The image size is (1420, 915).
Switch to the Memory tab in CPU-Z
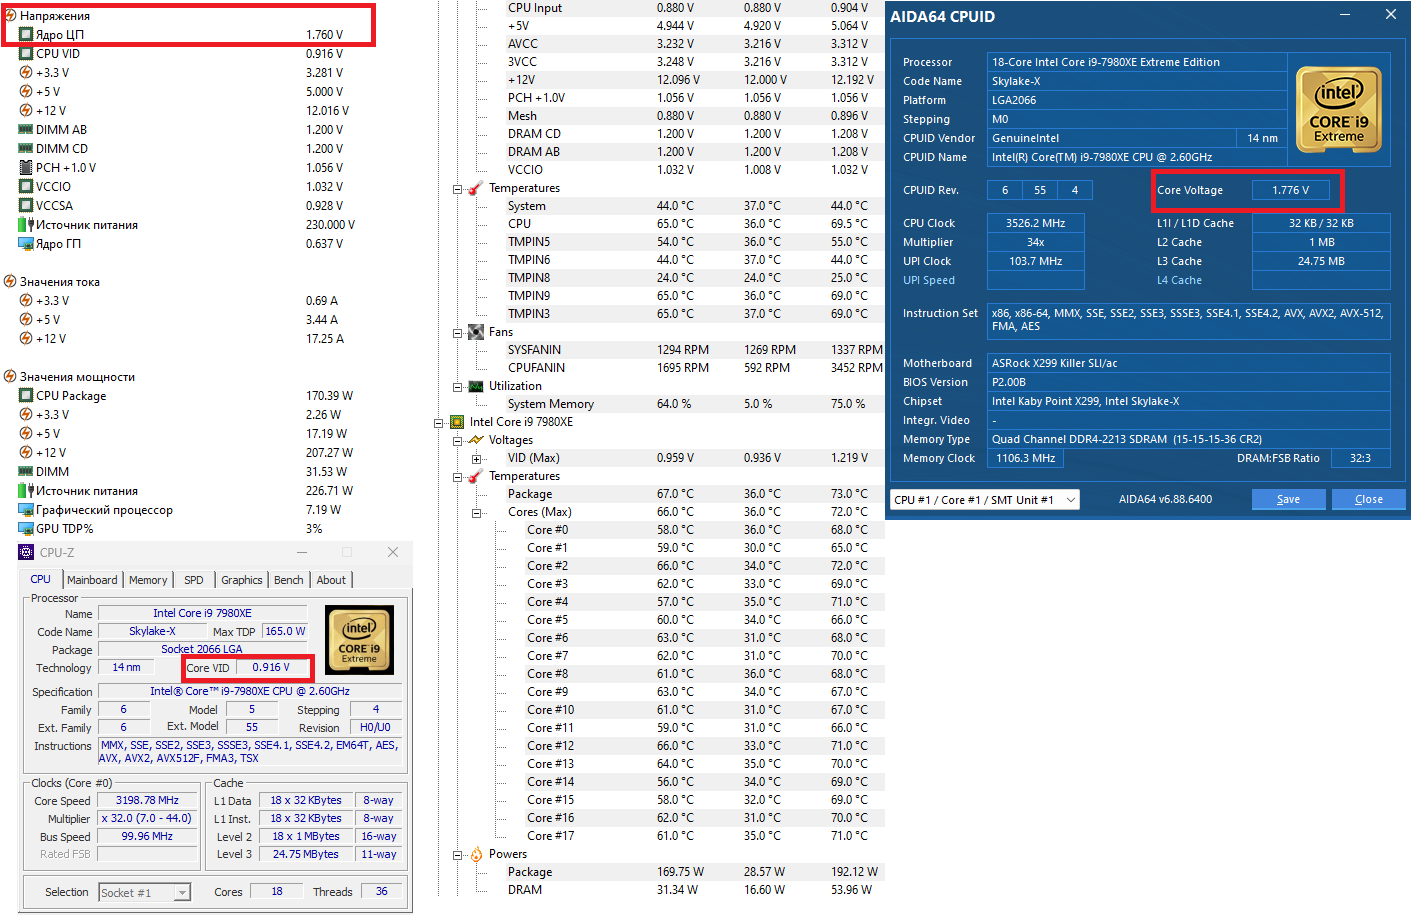148,580
